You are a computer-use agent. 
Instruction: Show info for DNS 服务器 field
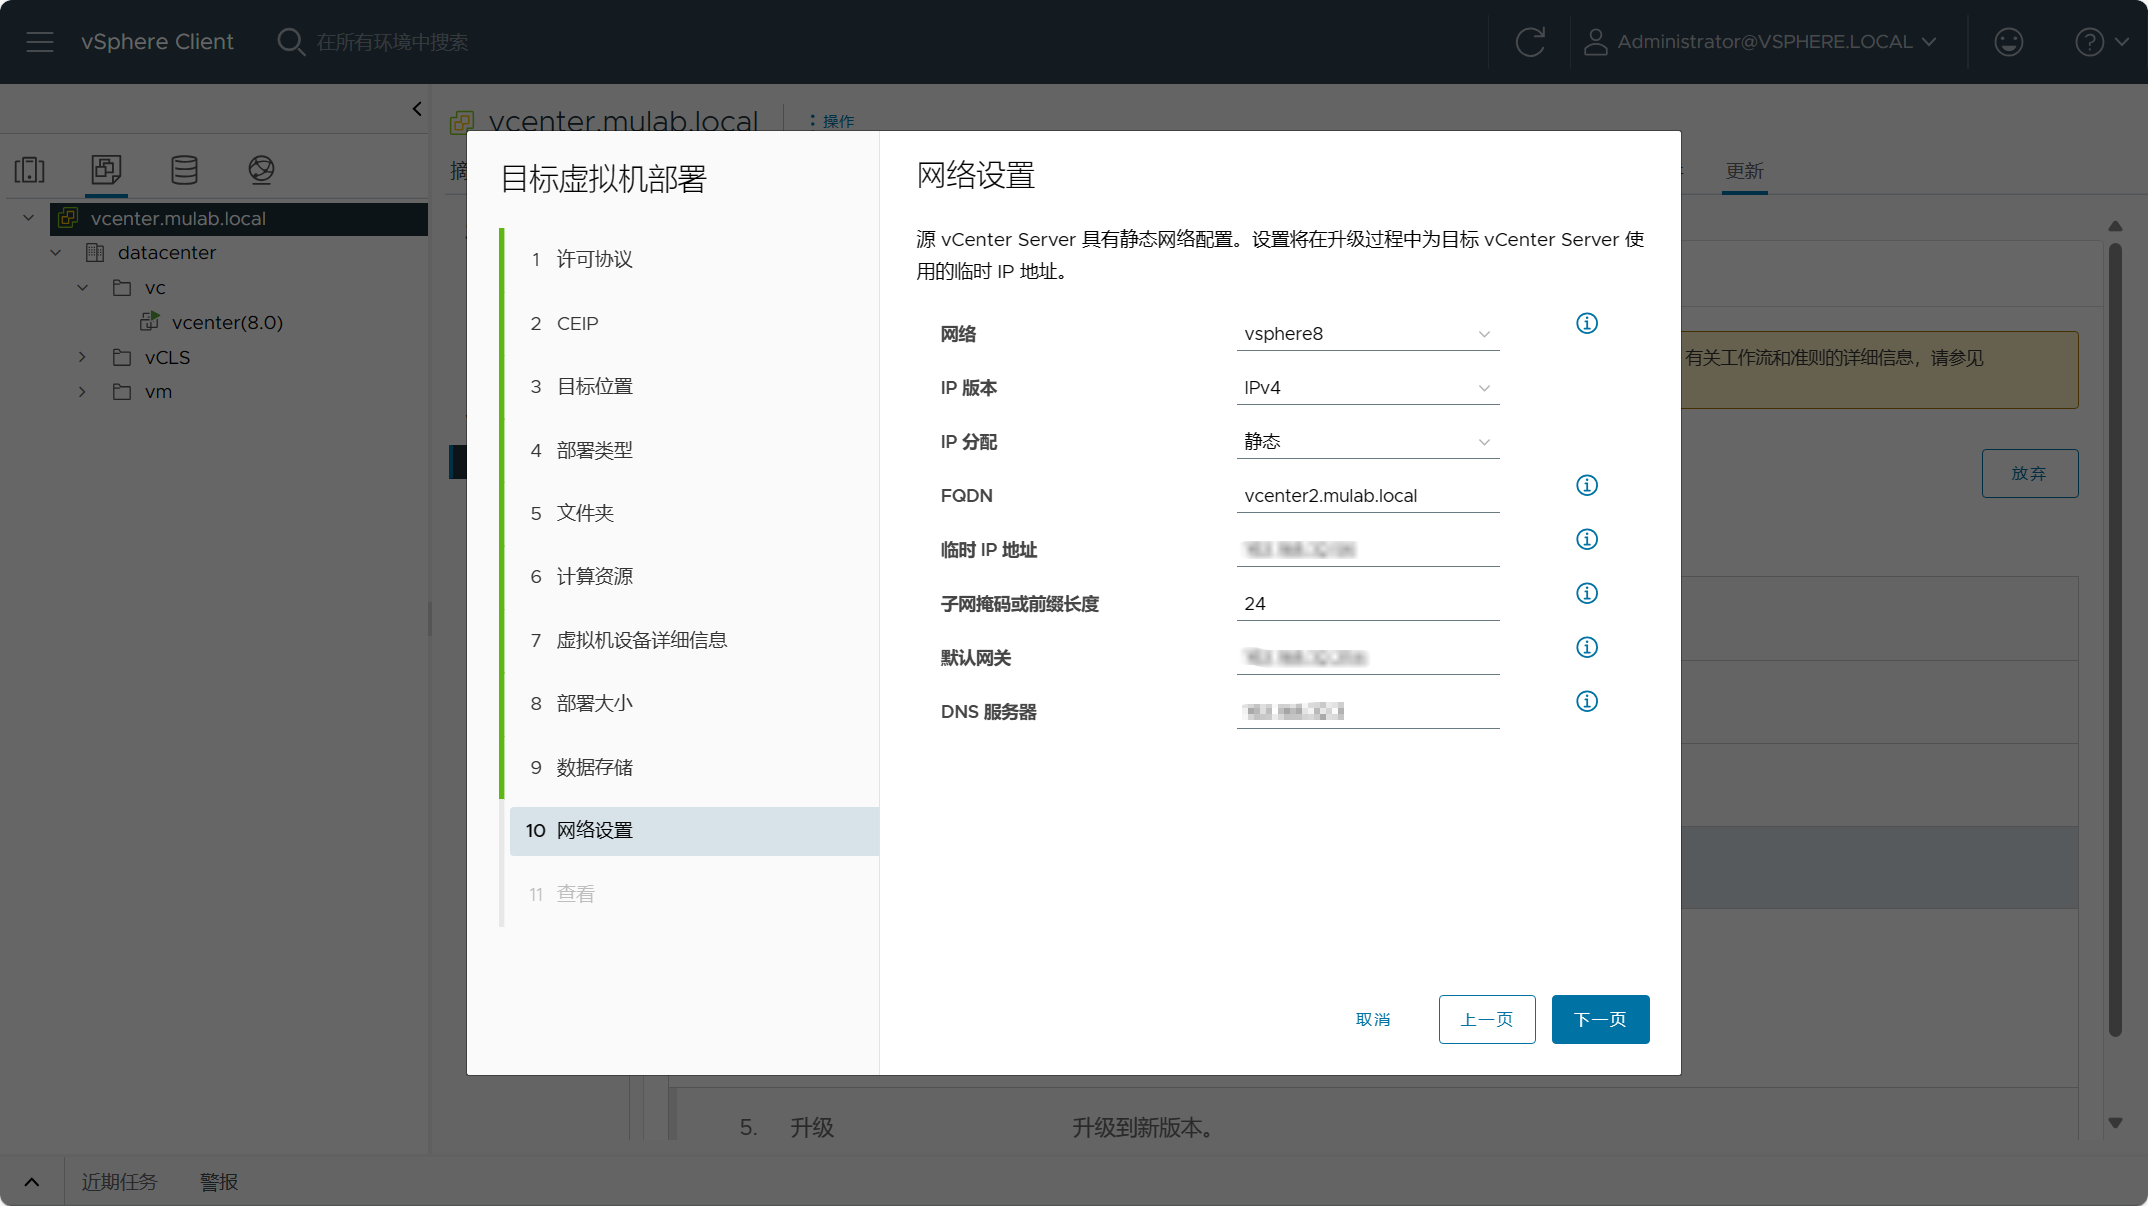[x=1587, y=701]
